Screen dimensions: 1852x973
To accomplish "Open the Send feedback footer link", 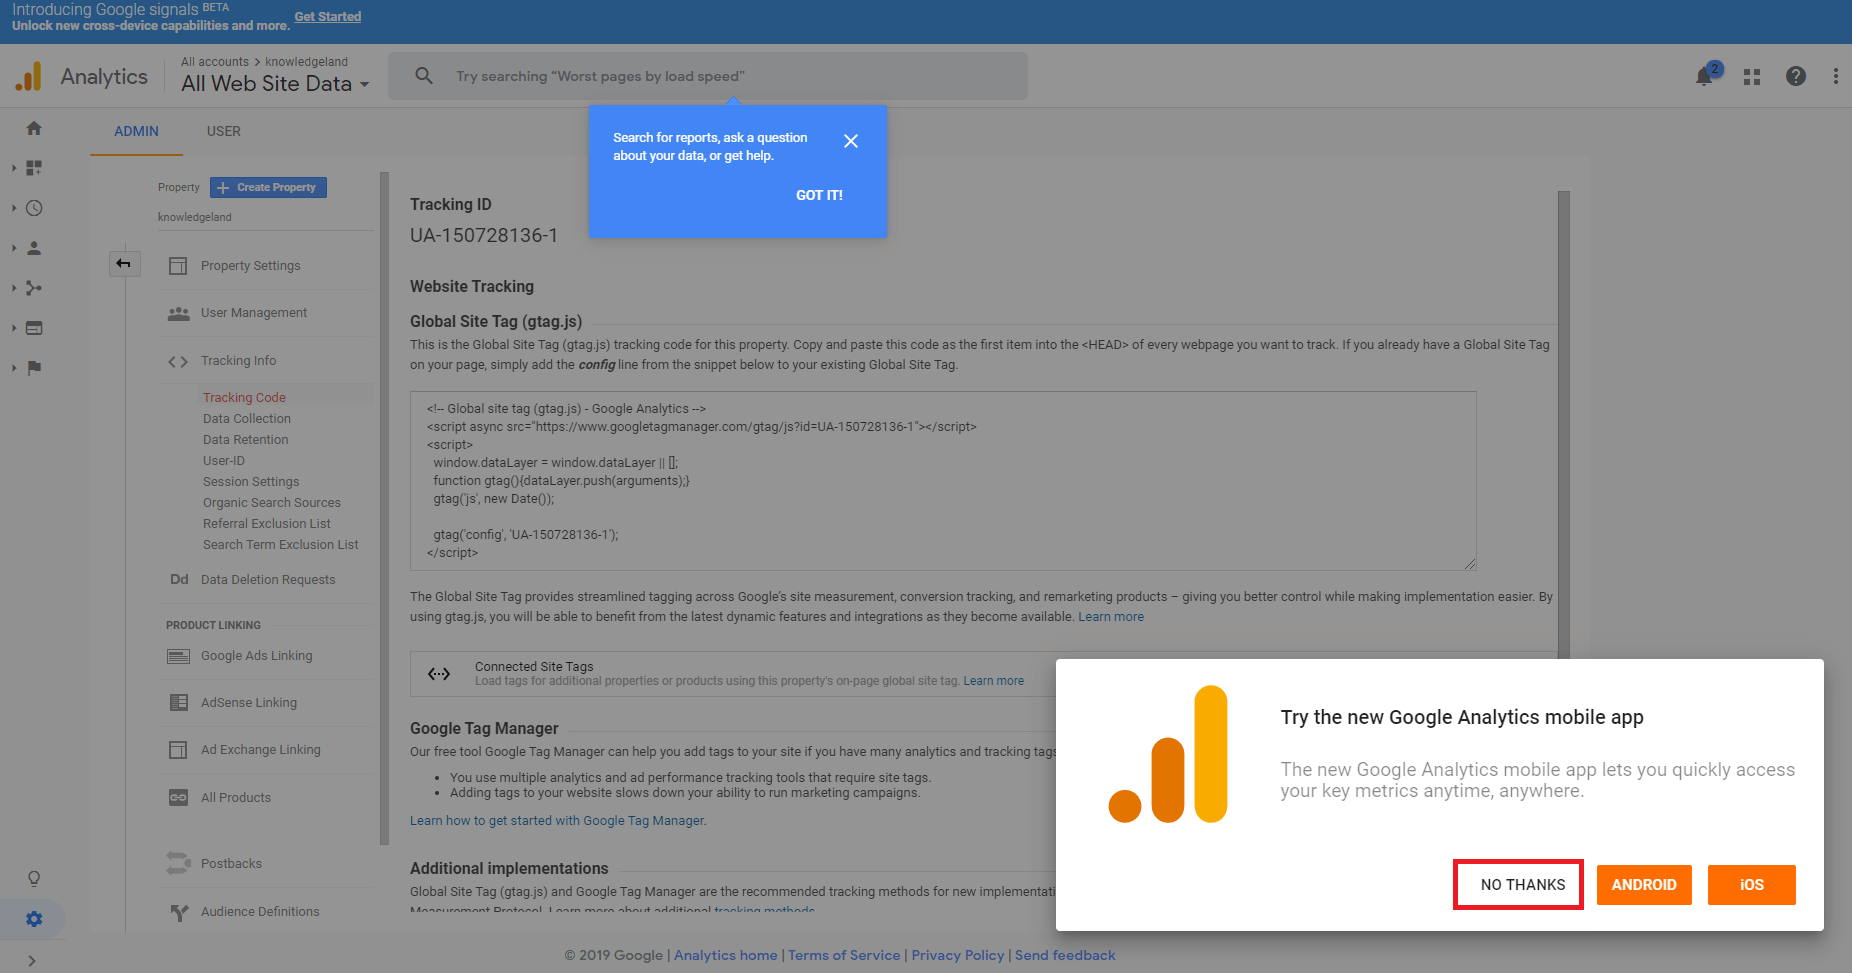I will pos(1065,955).
